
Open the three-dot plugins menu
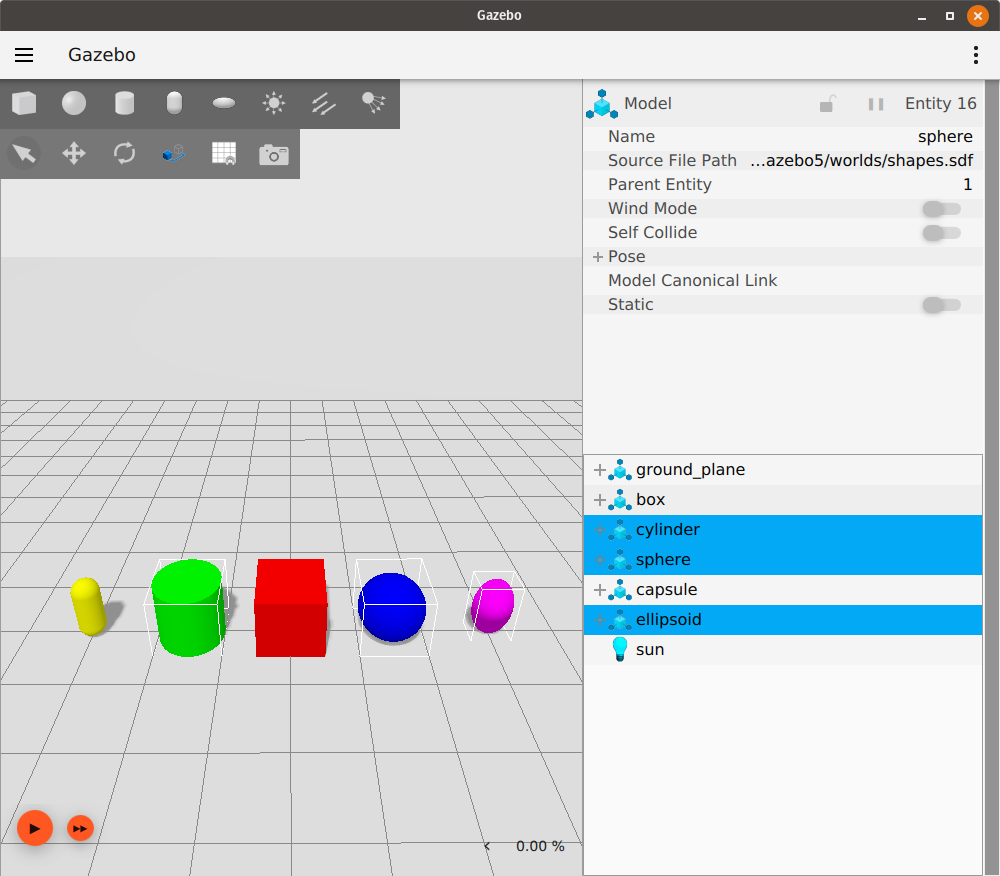pos(976,55)
